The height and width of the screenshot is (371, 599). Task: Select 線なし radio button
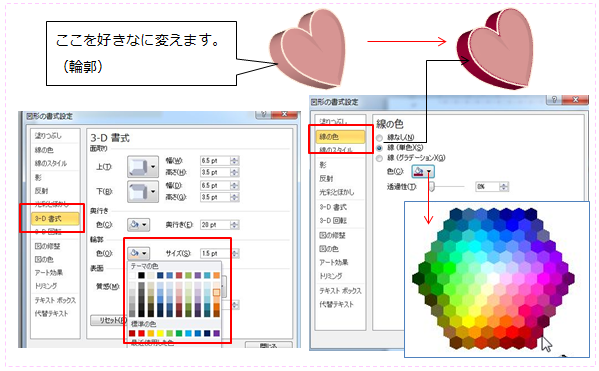pos(379,138)
